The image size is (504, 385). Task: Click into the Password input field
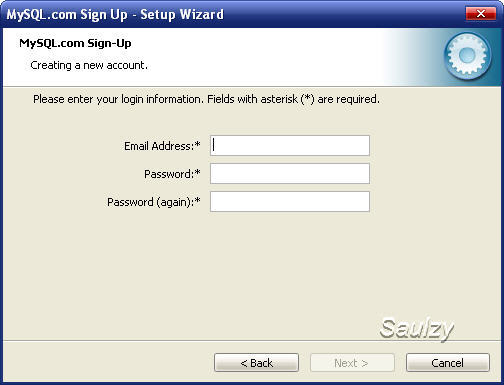click(290, 173)
